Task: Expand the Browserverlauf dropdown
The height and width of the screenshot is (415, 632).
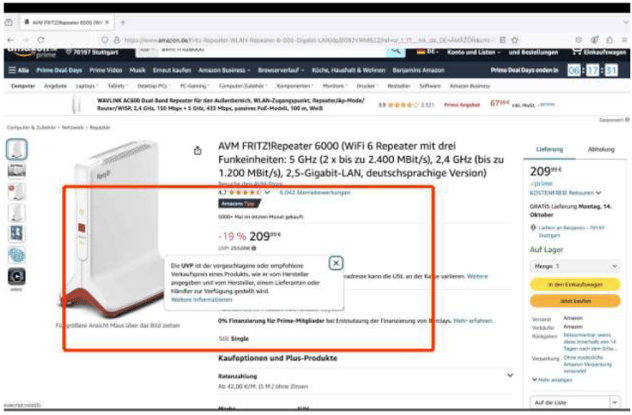Action: pyautogui.click(x=281, y=70)
